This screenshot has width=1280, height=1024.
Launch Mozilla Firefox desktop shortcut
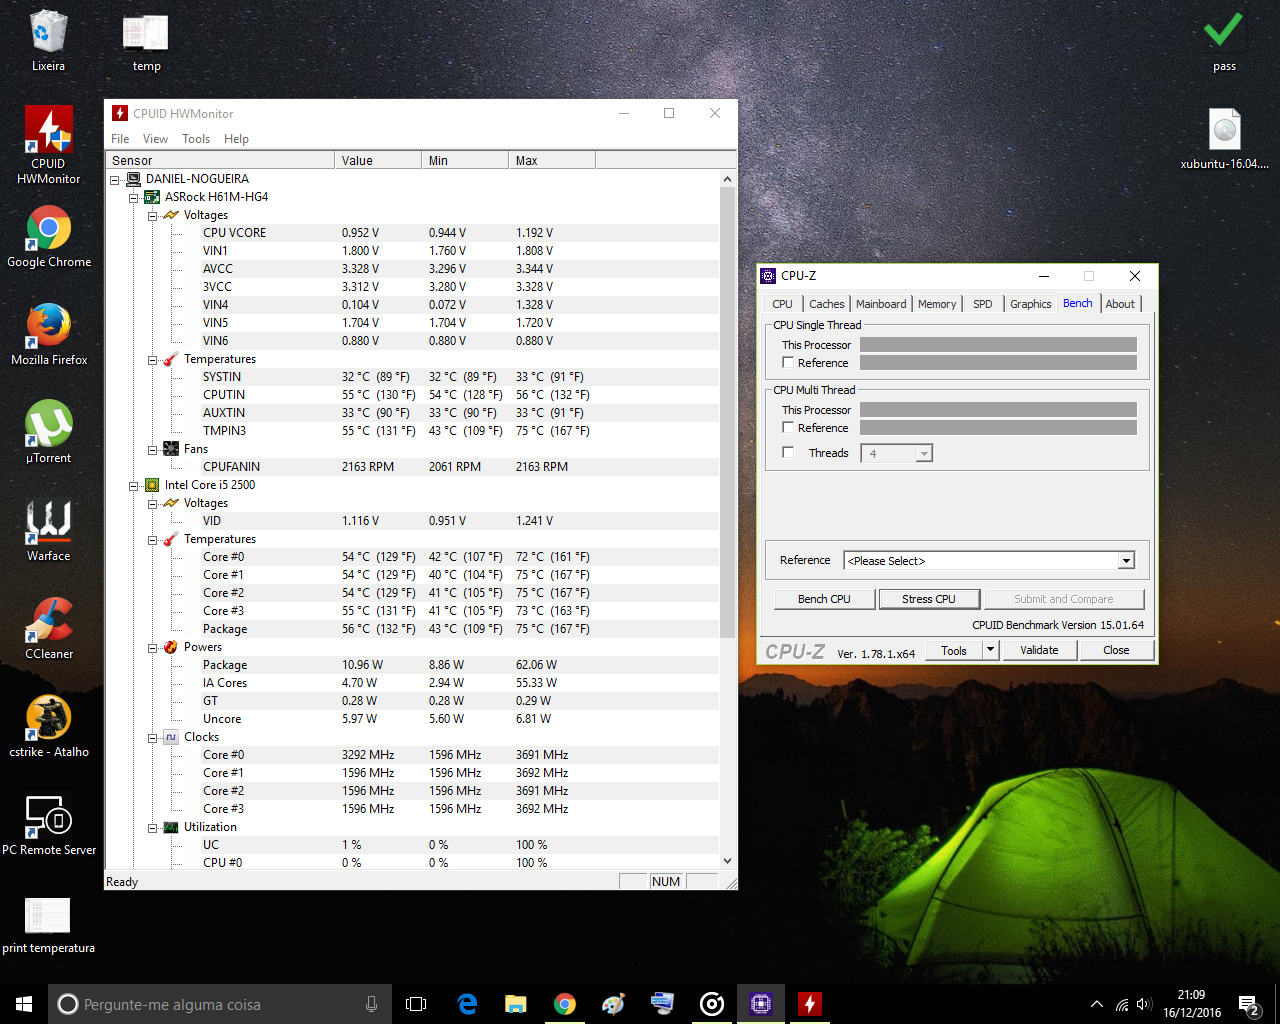(x=48, y=335)
